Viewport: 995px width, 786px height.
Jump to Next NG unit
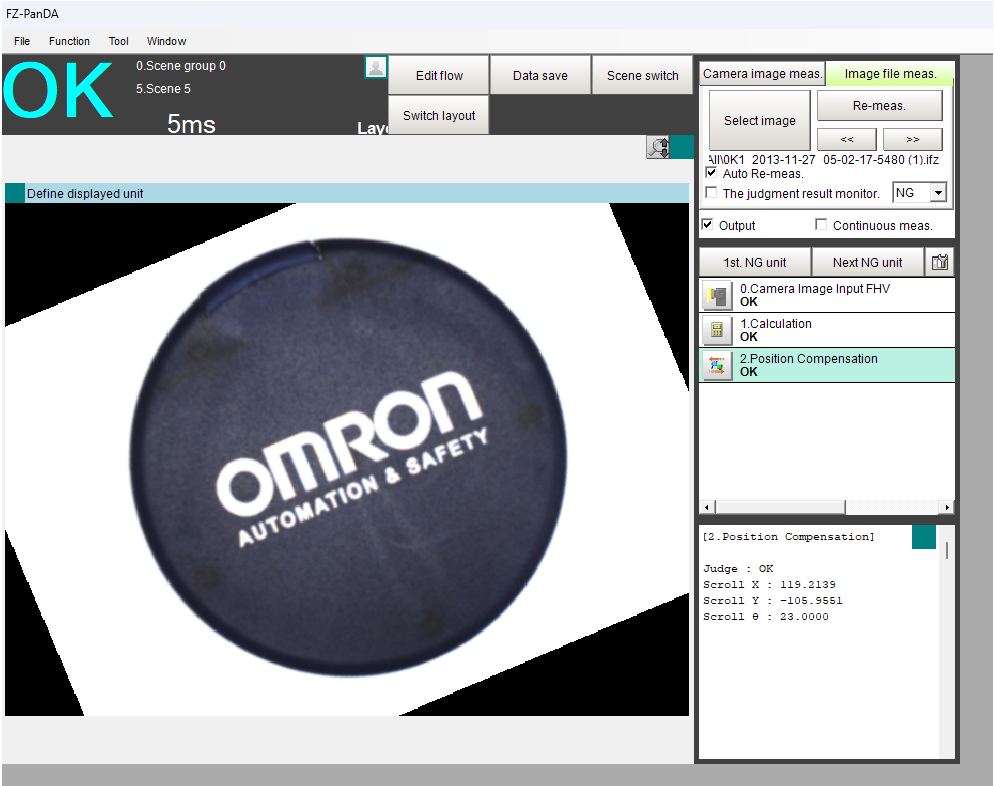tap(867, 263)
